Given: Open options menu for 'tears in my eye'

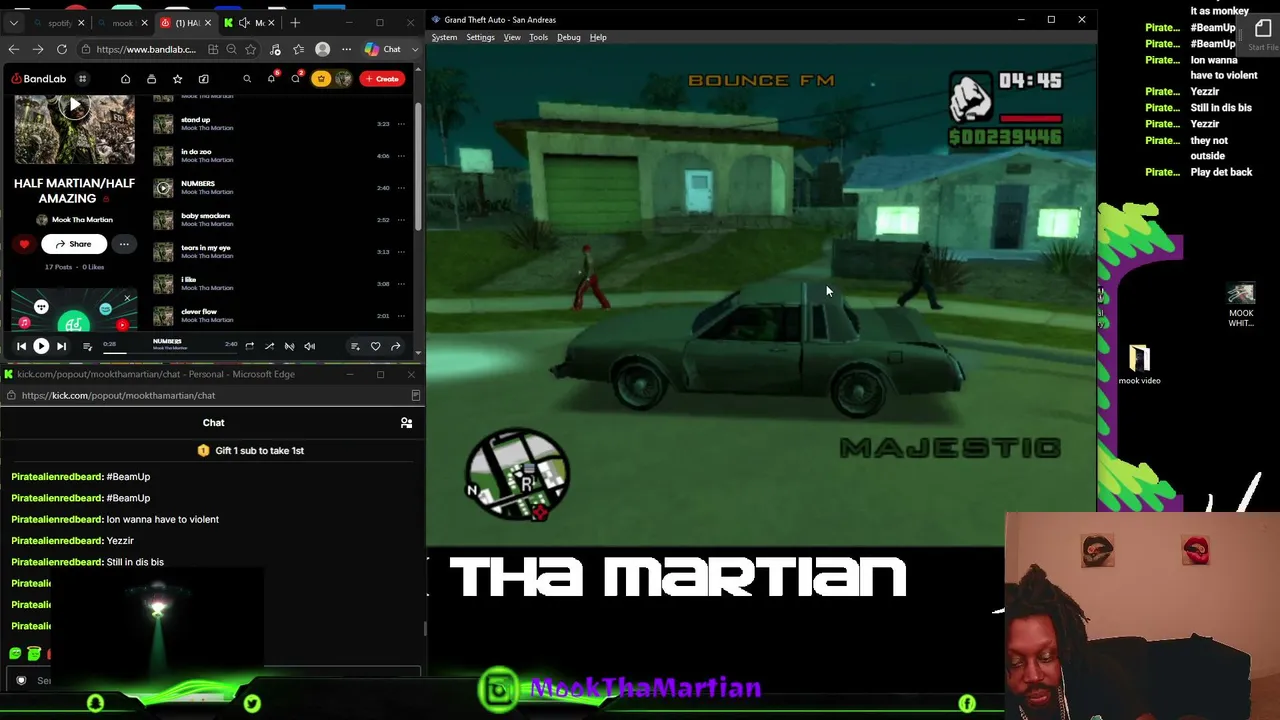Looking at the screenshot, I should (x=401, y=252).
